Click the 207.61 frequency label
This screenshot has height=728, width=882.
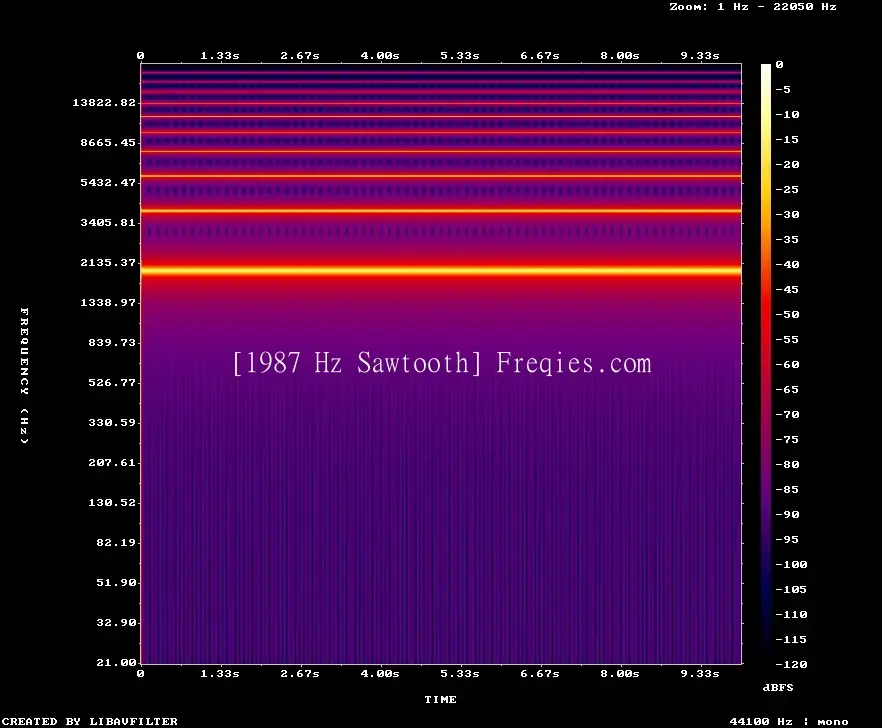112,462
